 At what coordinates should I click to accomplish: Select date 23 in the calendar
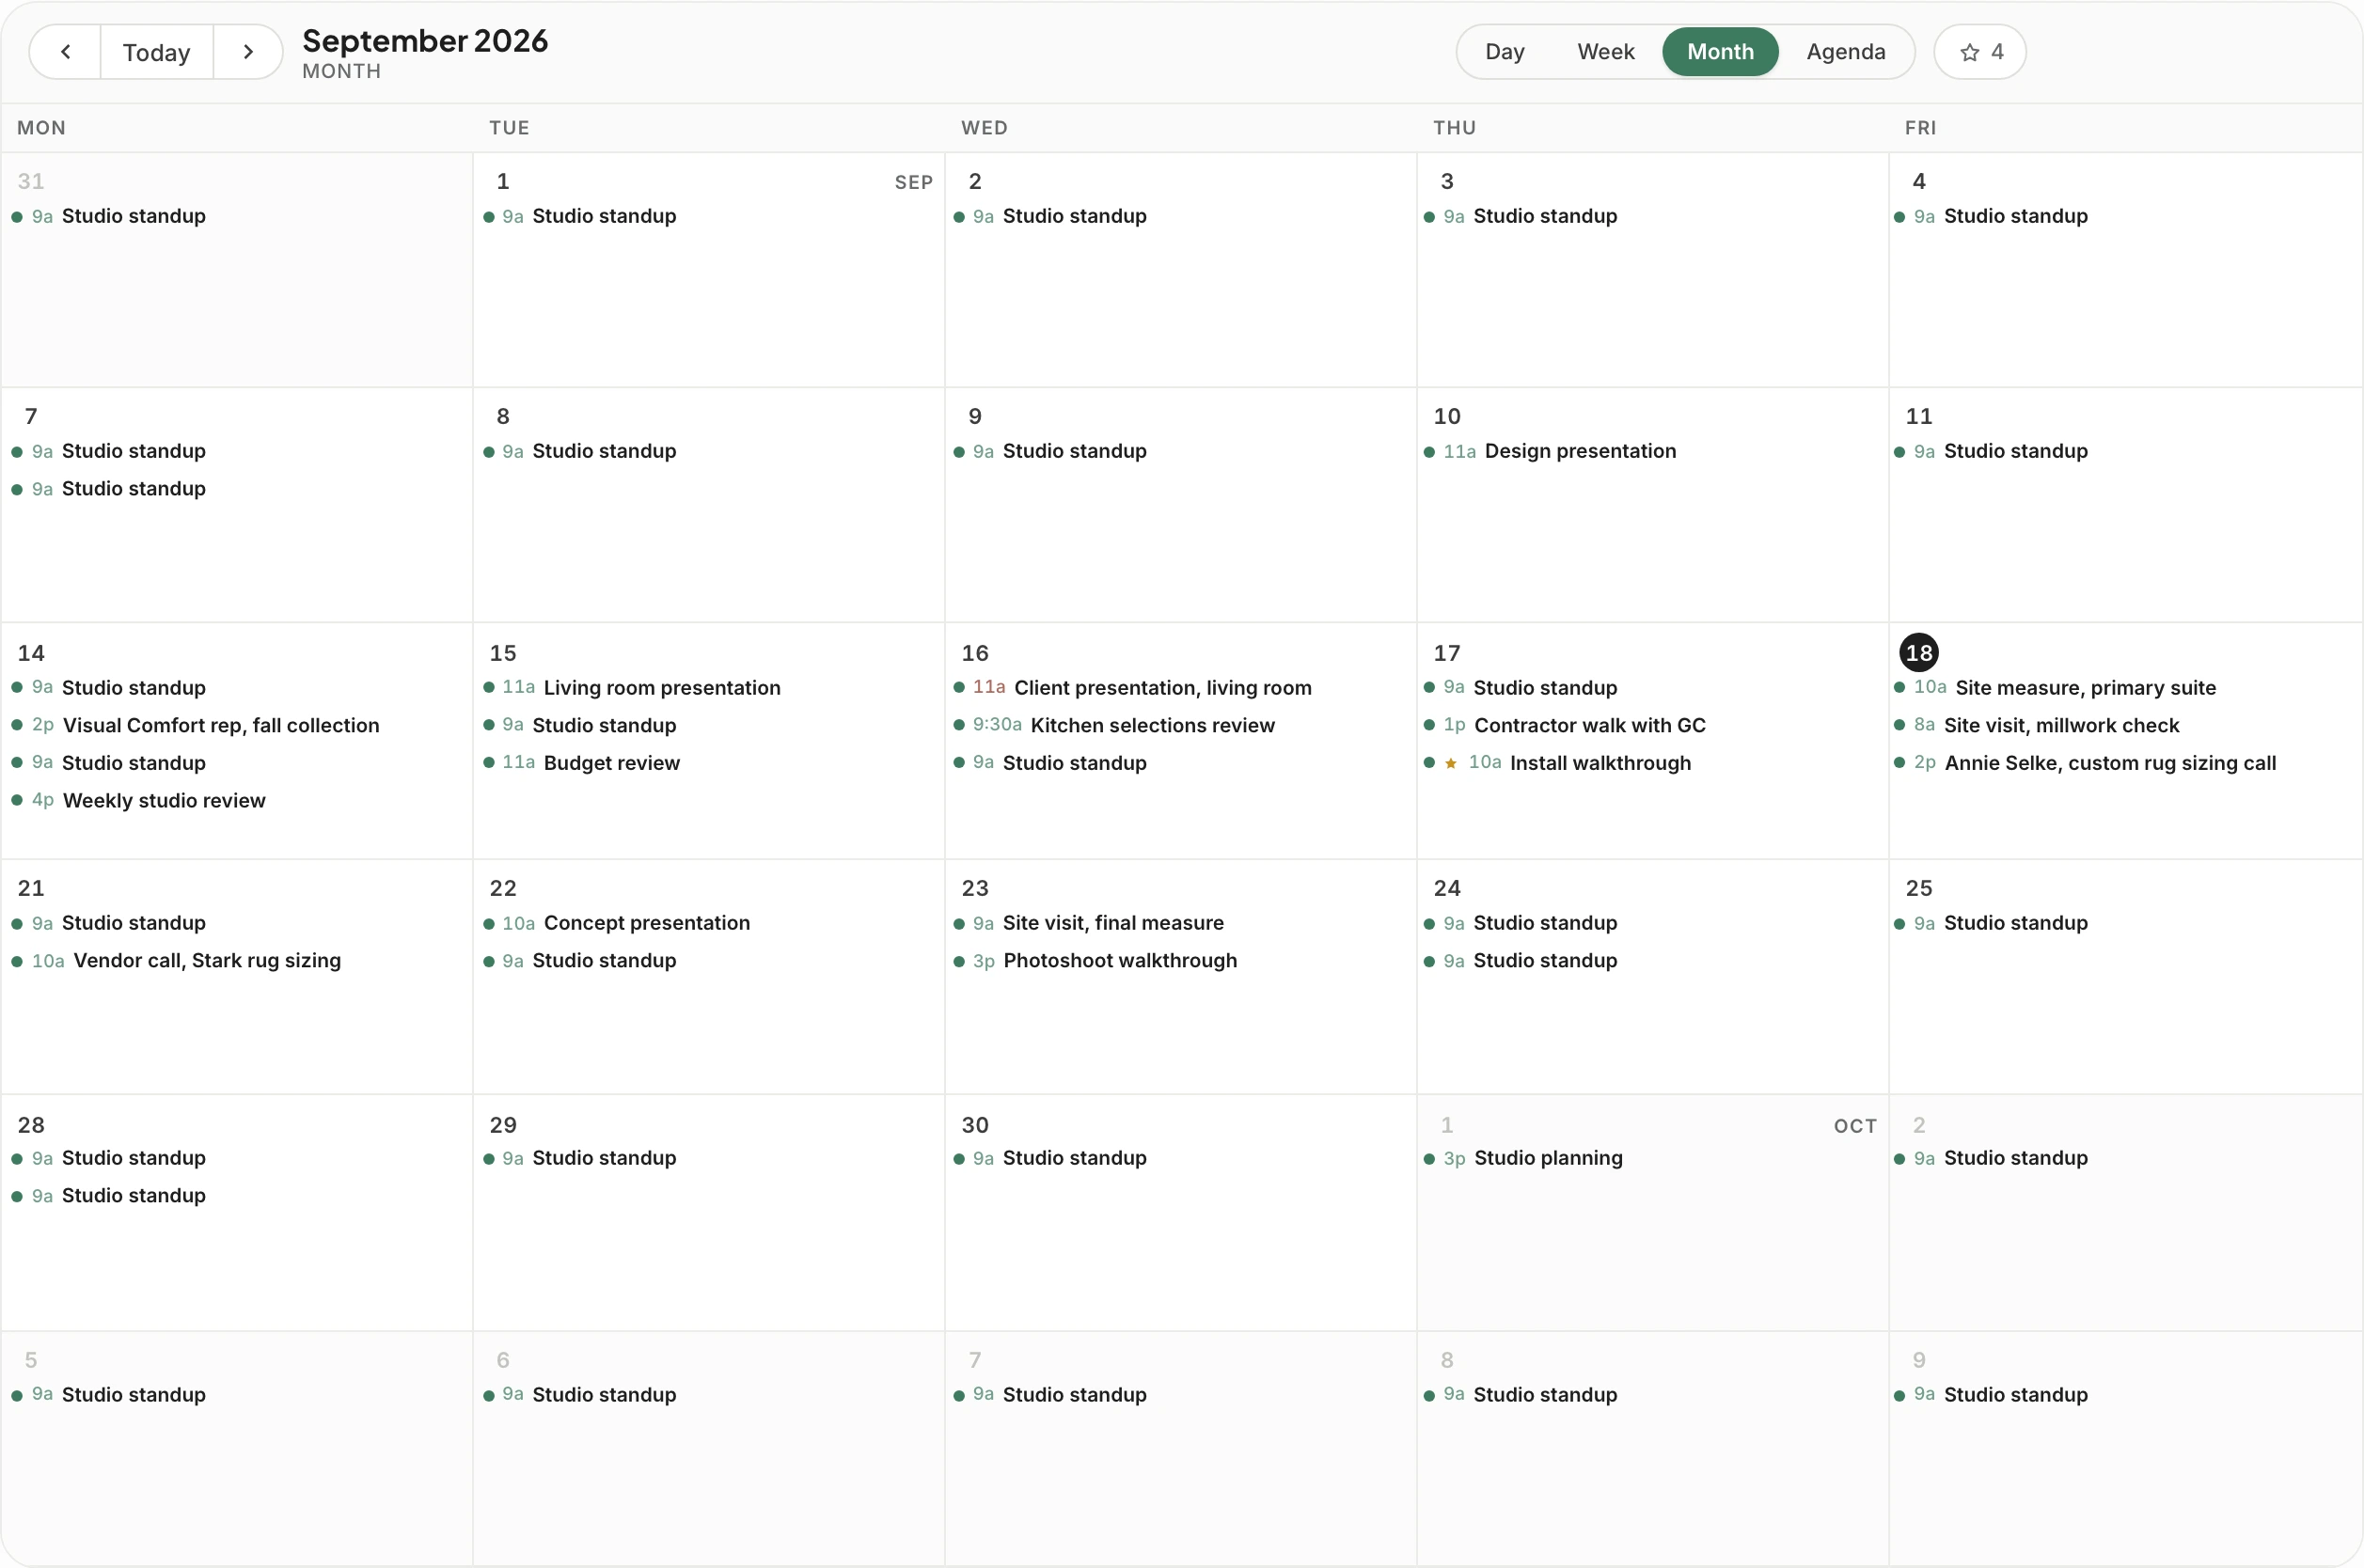(x=974, y=888)
